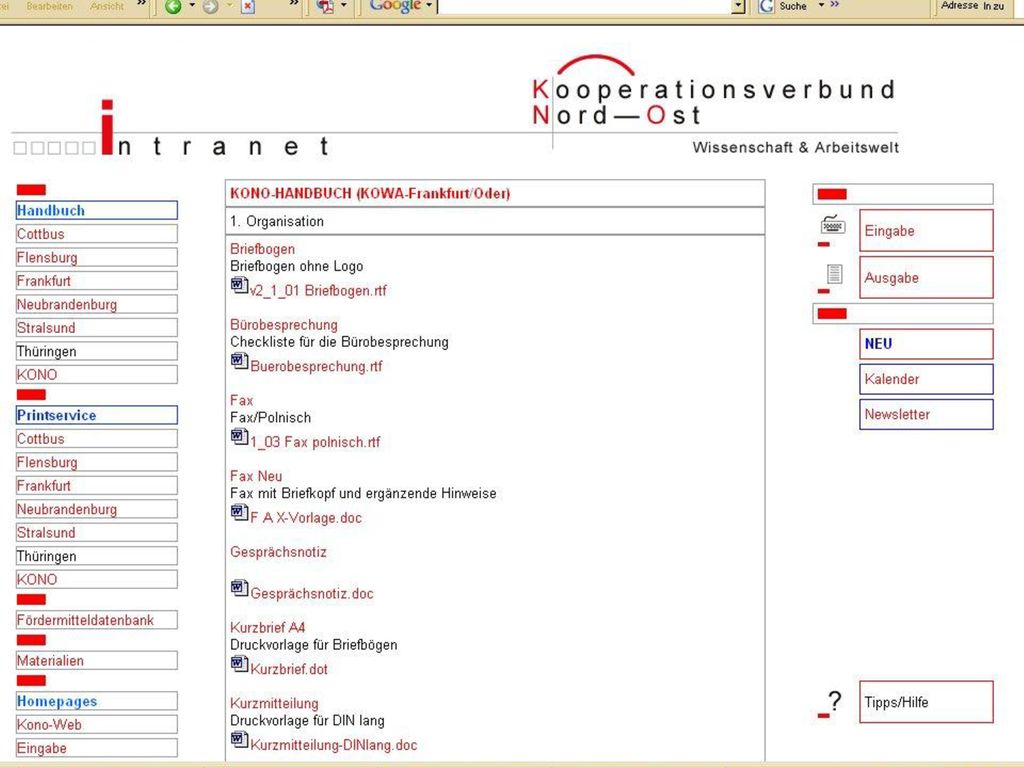Image resolution: width=1024 pixels, height=768 pixels.
Task: Open the dropdown arrow next to Suche
Action: click(x=822, y=5)
